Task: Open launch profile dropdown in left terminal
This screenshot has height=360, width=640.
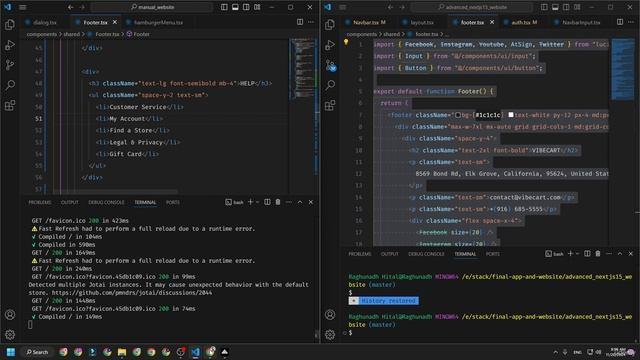Action: click(x=258, y=202)
